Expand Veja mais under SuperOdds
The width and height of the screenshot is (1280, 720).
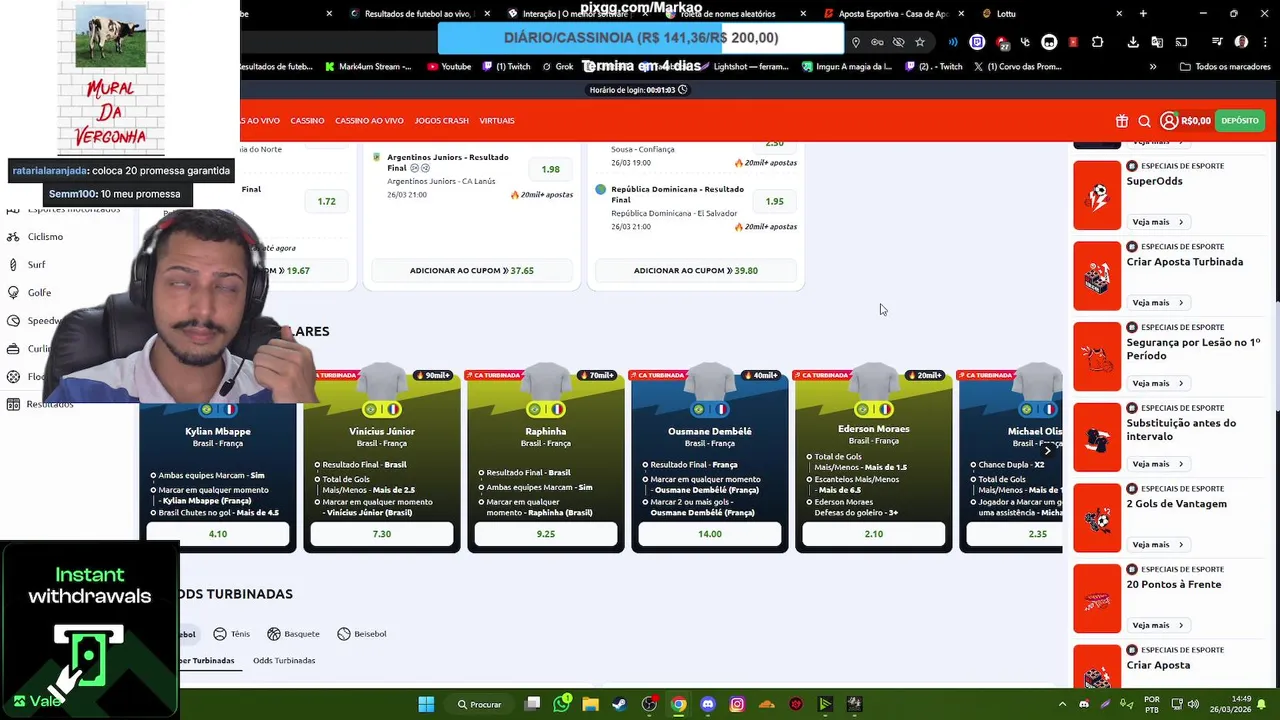click(x=1158, y=222)
